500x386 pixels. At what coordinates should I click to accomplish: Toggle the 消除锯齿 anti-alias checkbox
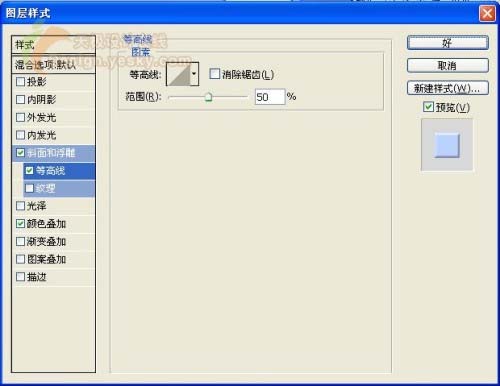click(215, 74)
